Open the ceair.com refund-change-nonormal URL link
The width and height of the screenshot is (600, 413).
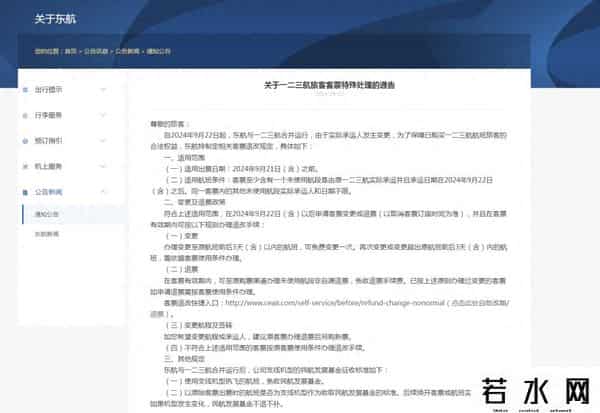pyautogui.click(x=335, y=303)
